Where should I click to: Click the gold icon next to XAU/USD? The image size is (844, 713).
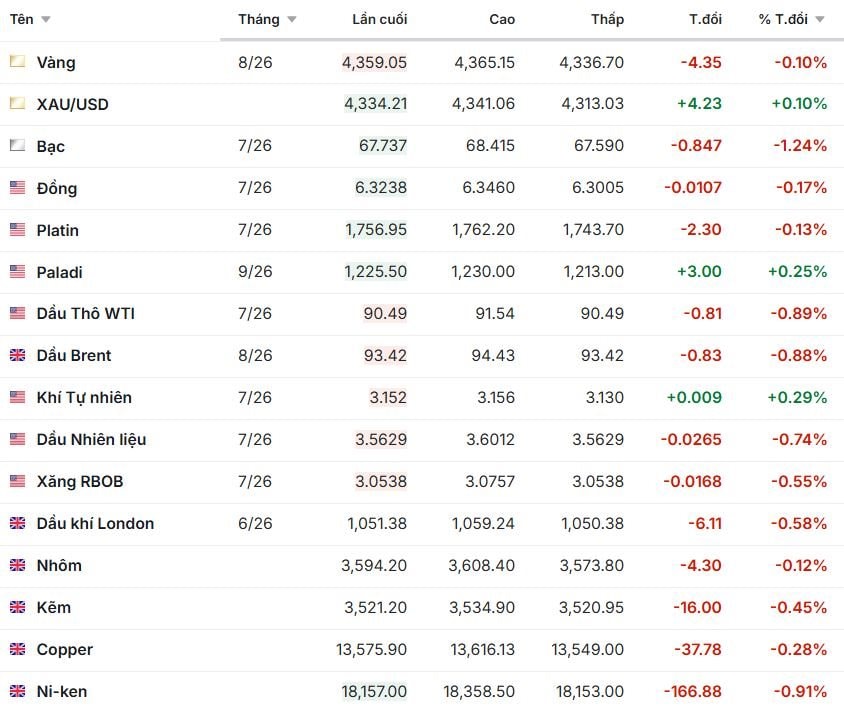(17, 103)
